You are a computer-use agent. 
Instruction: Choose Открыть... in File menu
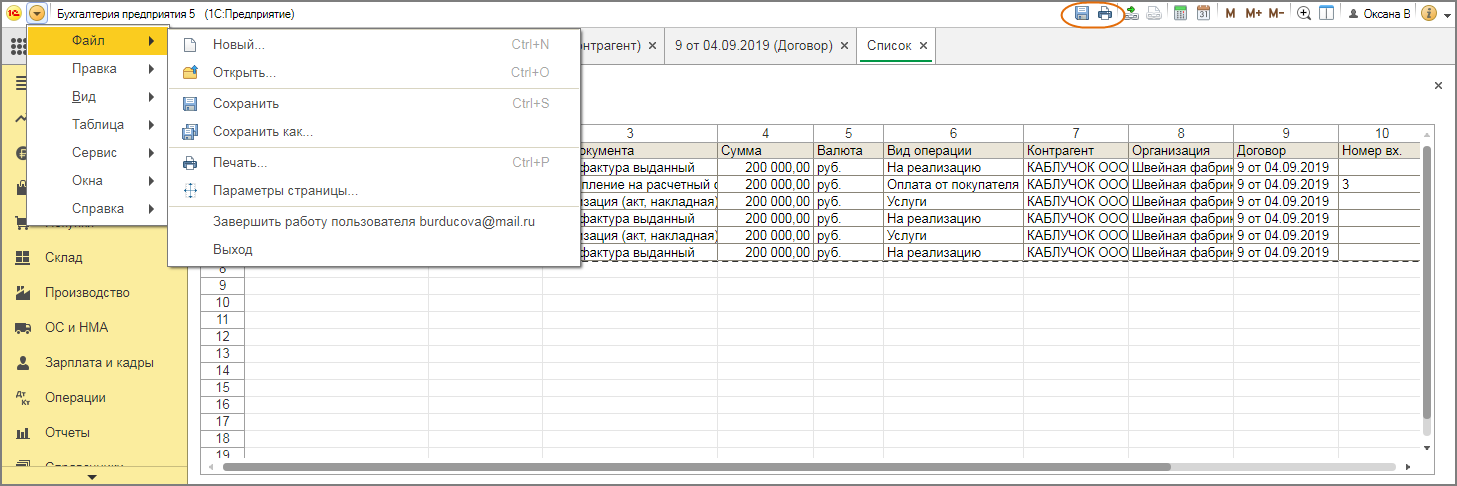(374, 73)
